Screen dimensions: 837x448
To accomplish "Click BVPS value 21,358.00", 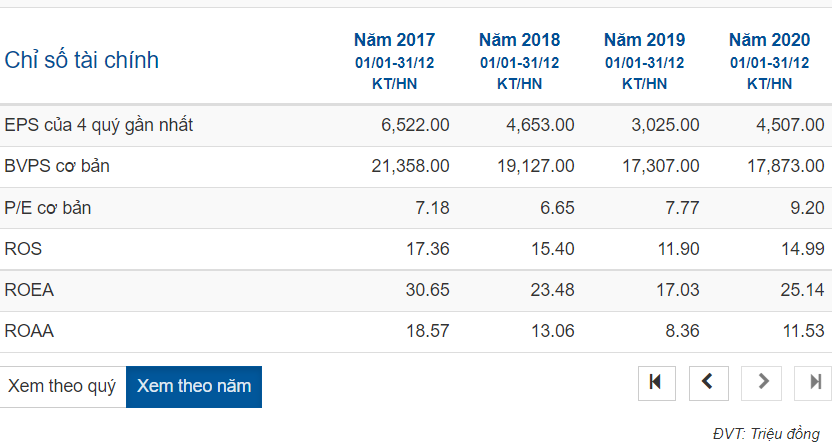I will [410, 166].
